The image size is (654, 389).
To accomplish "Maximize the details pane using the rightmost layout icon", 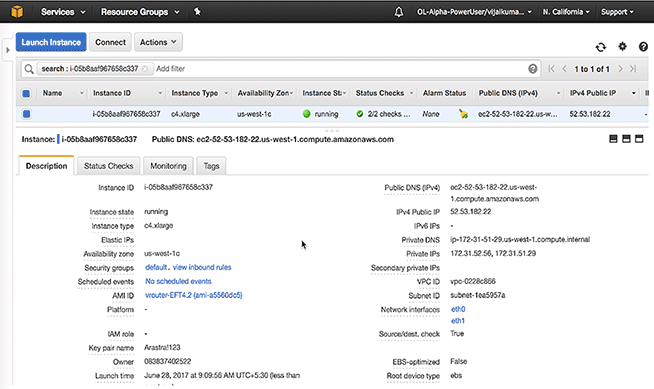I will [x=639, y=139].
